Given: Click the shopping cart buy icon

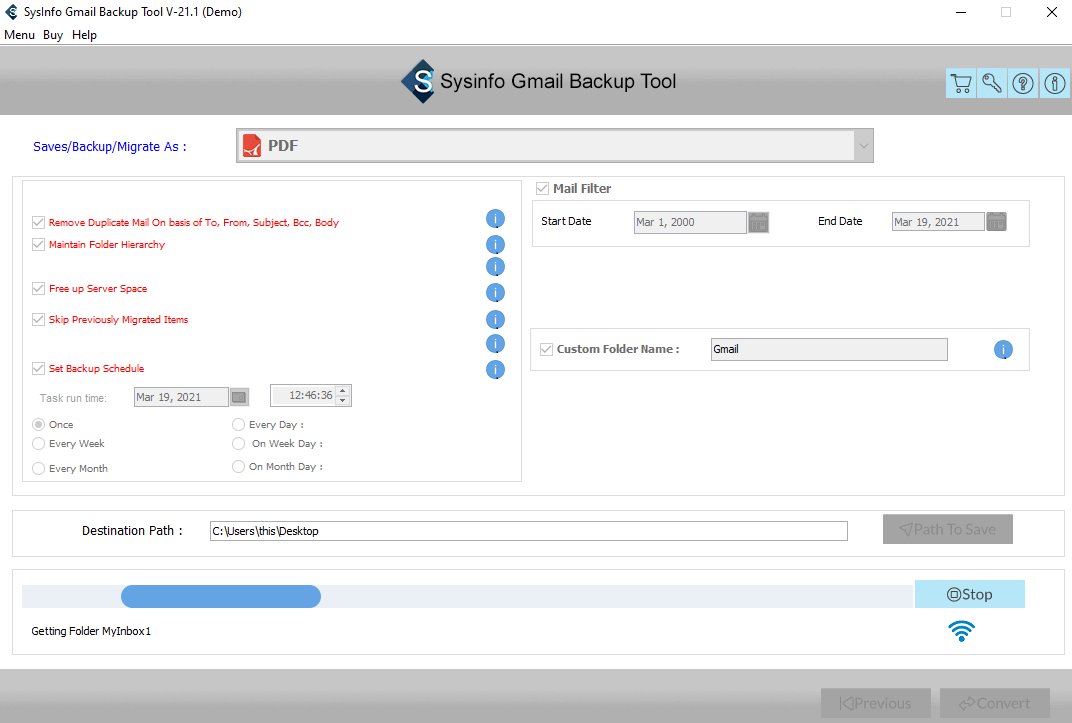Looking at the screenshot, I should (x=961, y=83).
